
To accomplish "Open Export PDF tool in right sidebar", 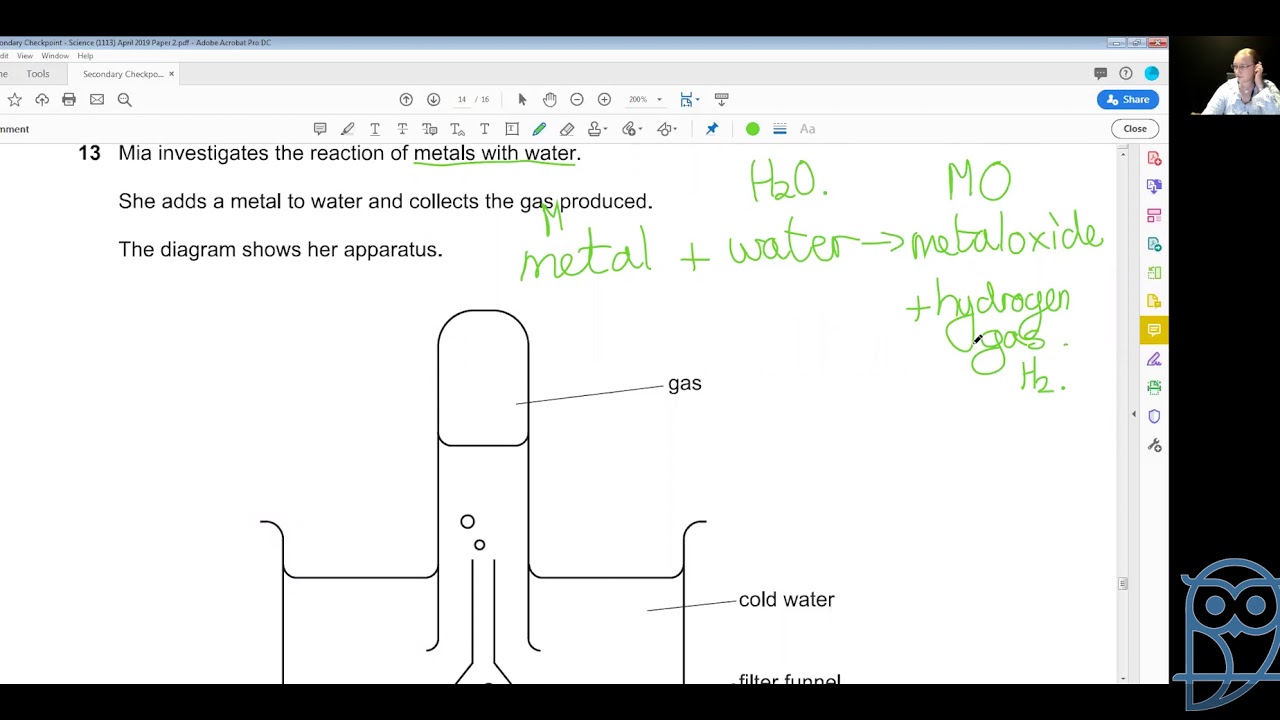I will [1154, 186].
